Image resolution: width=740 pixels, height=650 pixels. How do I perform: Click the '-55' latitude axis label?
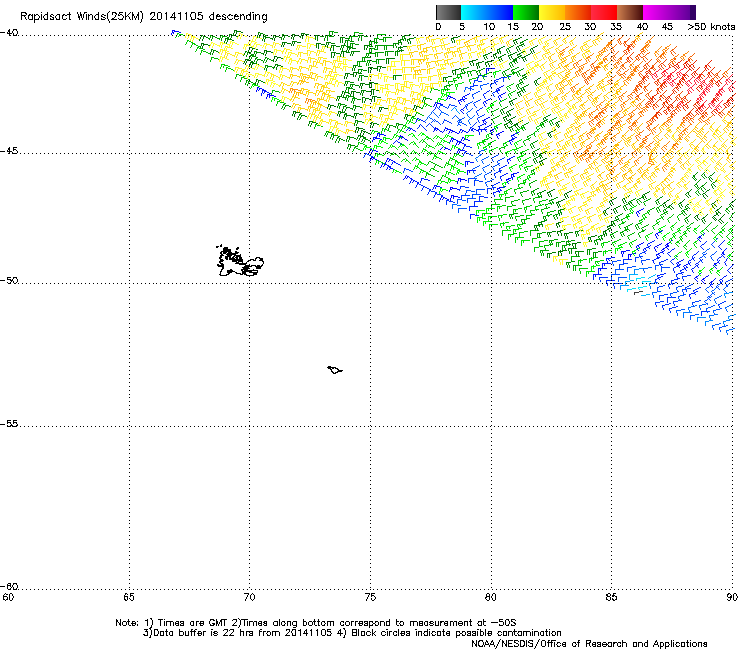[x=9, y=424]
